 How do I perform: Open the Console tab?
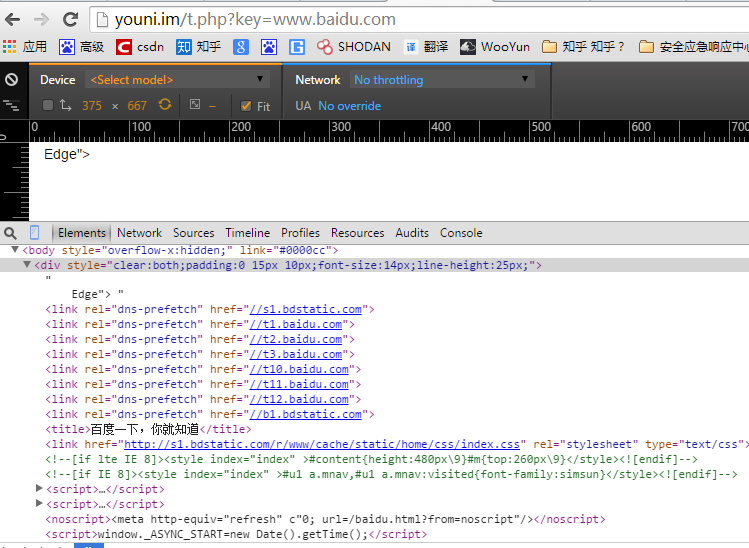(x=461, y=233)
